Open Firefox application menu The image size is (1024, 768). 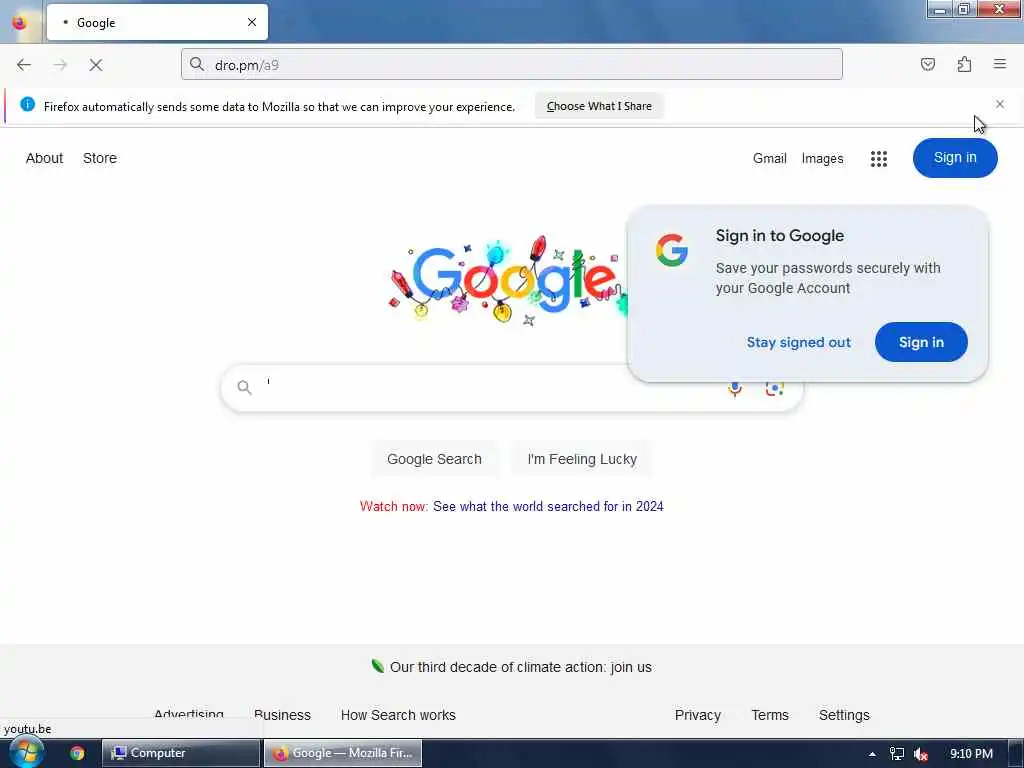[1000, 64]
